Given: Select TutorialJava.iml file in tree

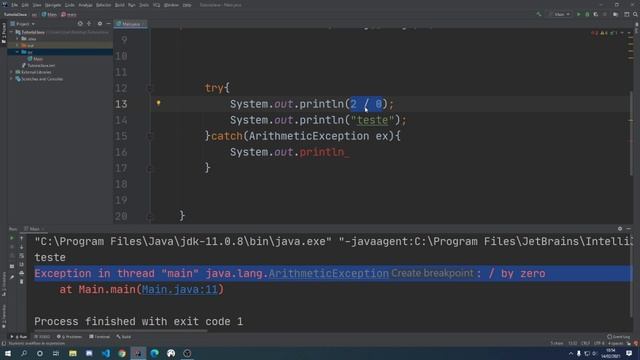Looking at the screenshot, I should (x=38, y=65).
